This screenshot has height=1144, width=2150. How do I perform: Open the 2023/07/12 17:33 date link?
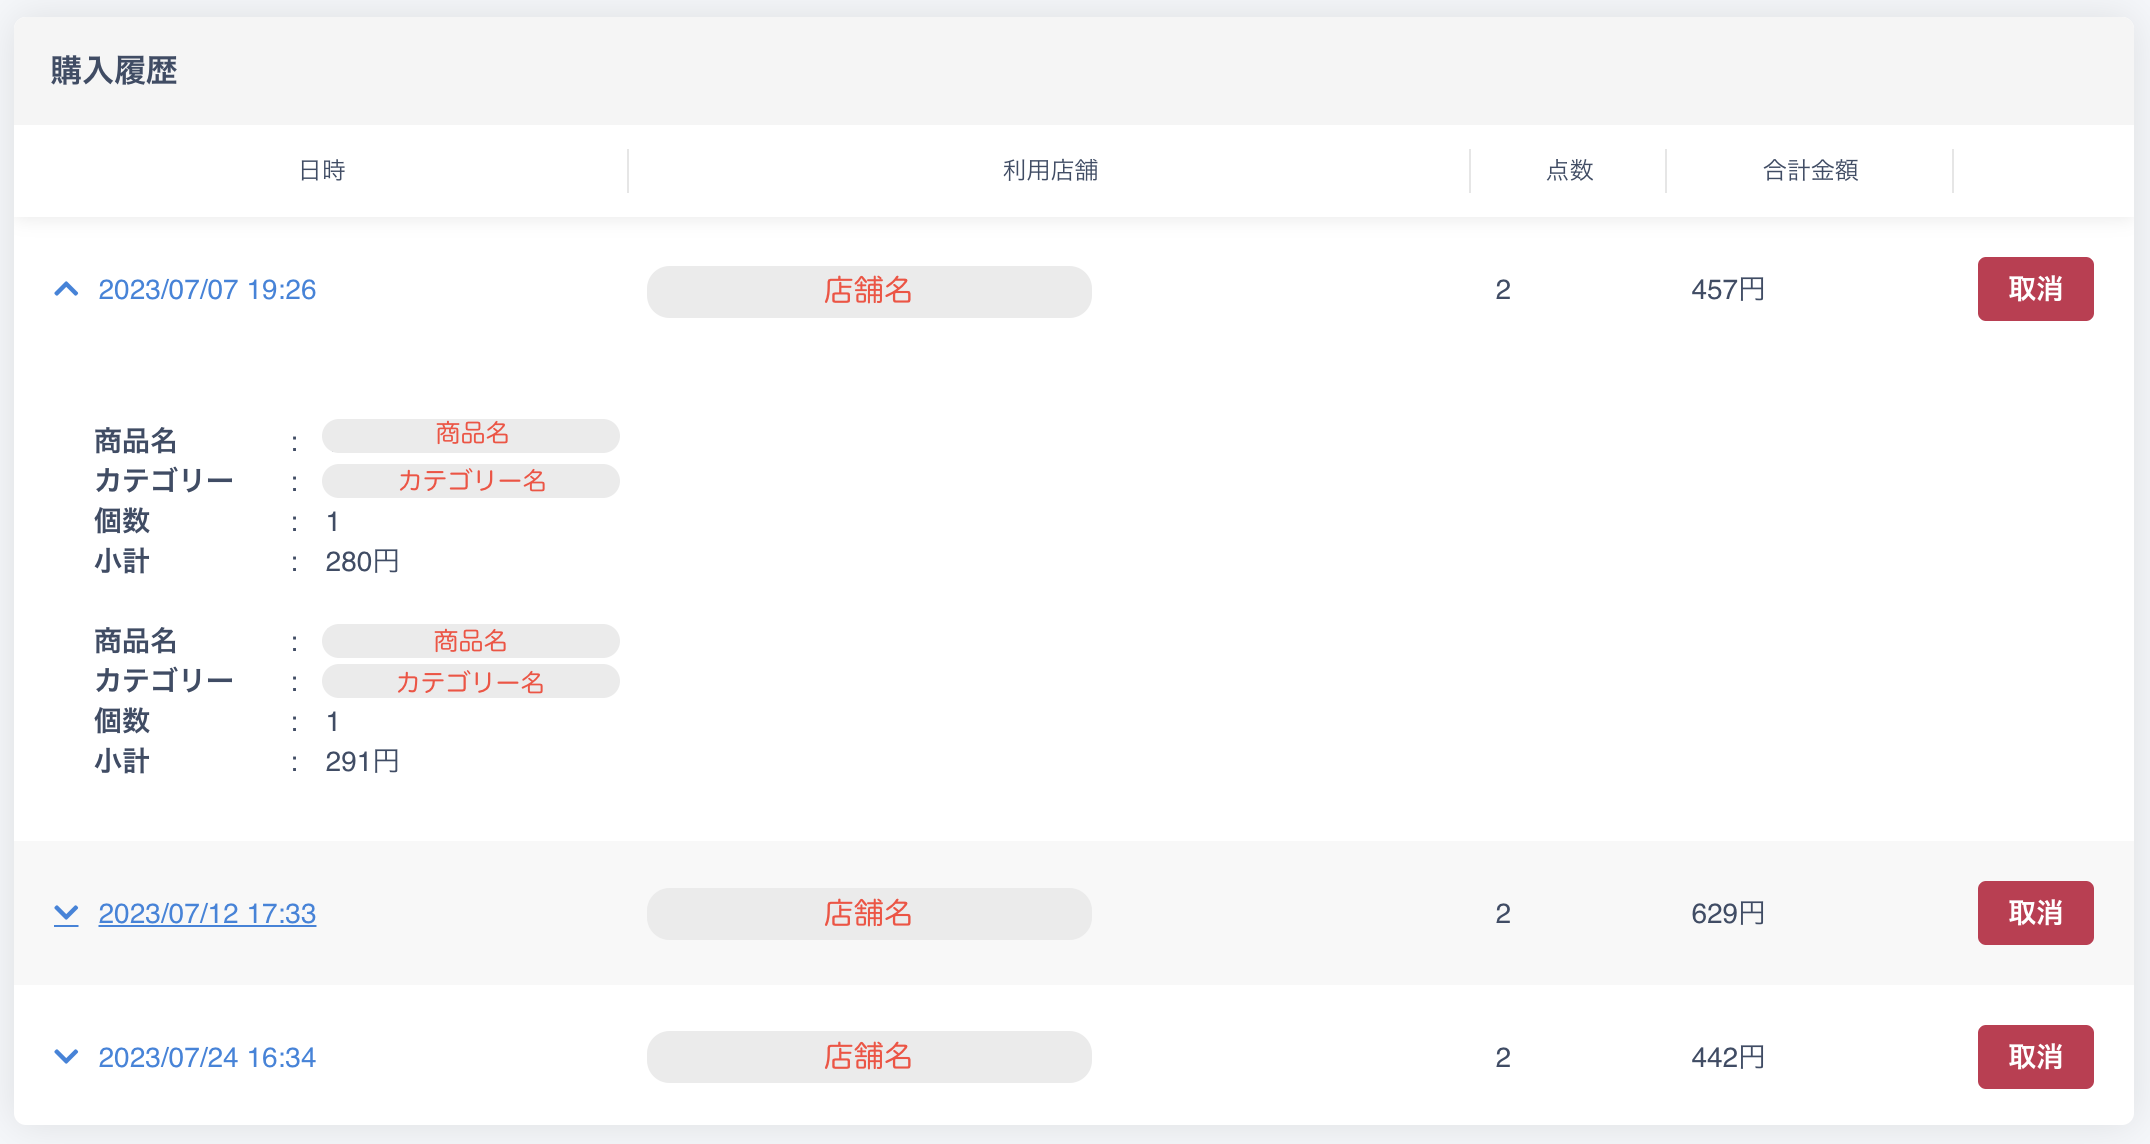pos(207,913)
